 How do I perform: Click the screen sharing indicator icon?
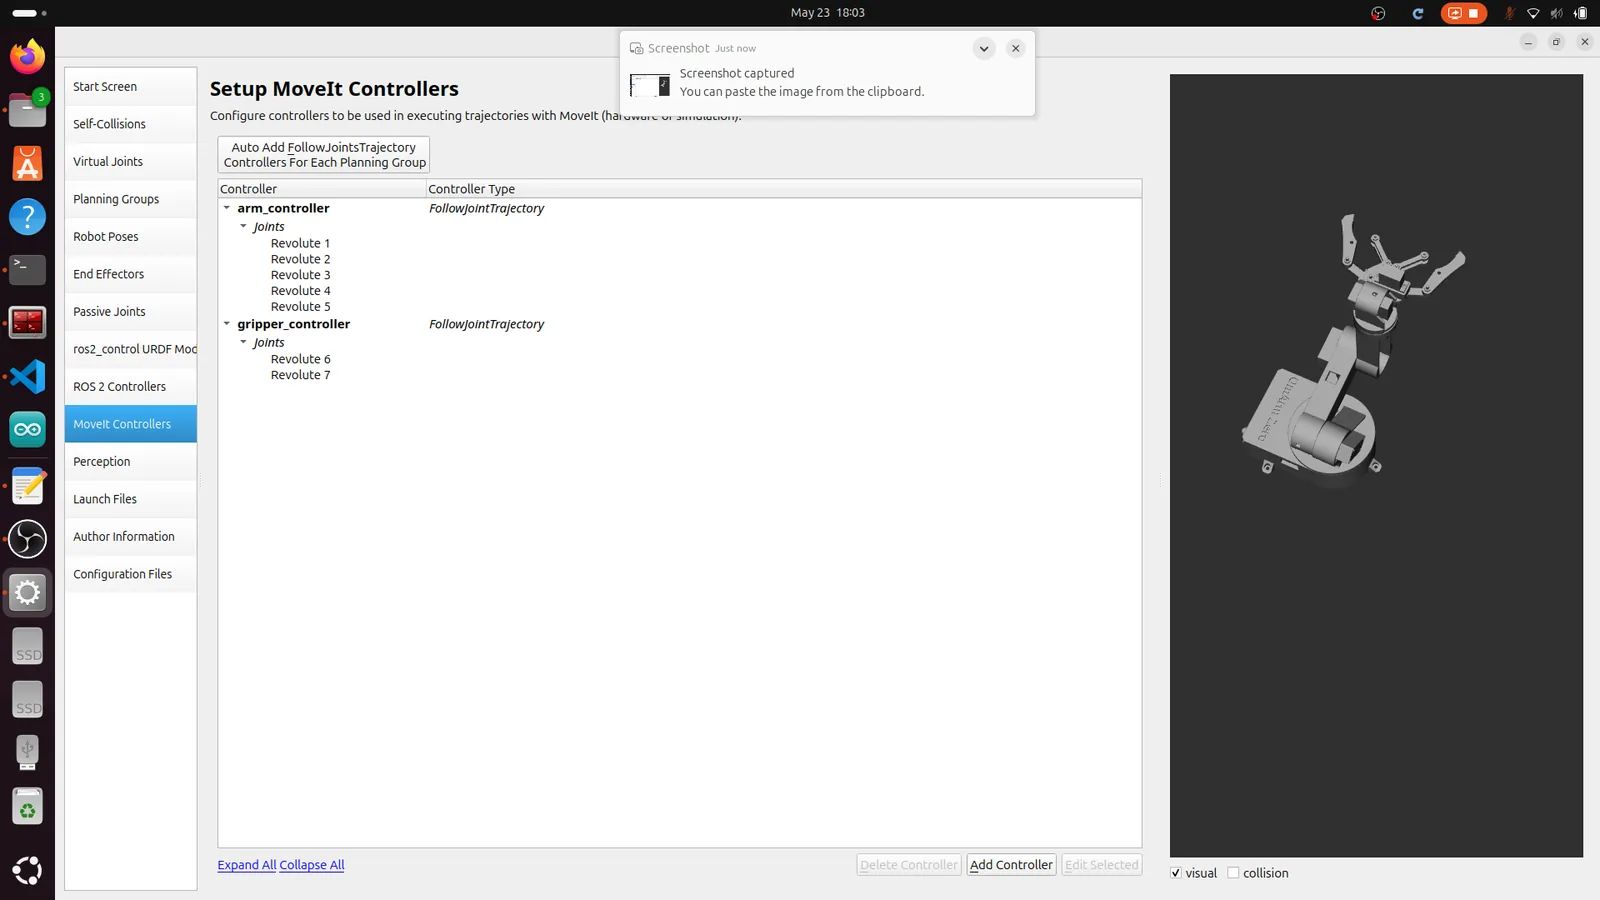1454,13
